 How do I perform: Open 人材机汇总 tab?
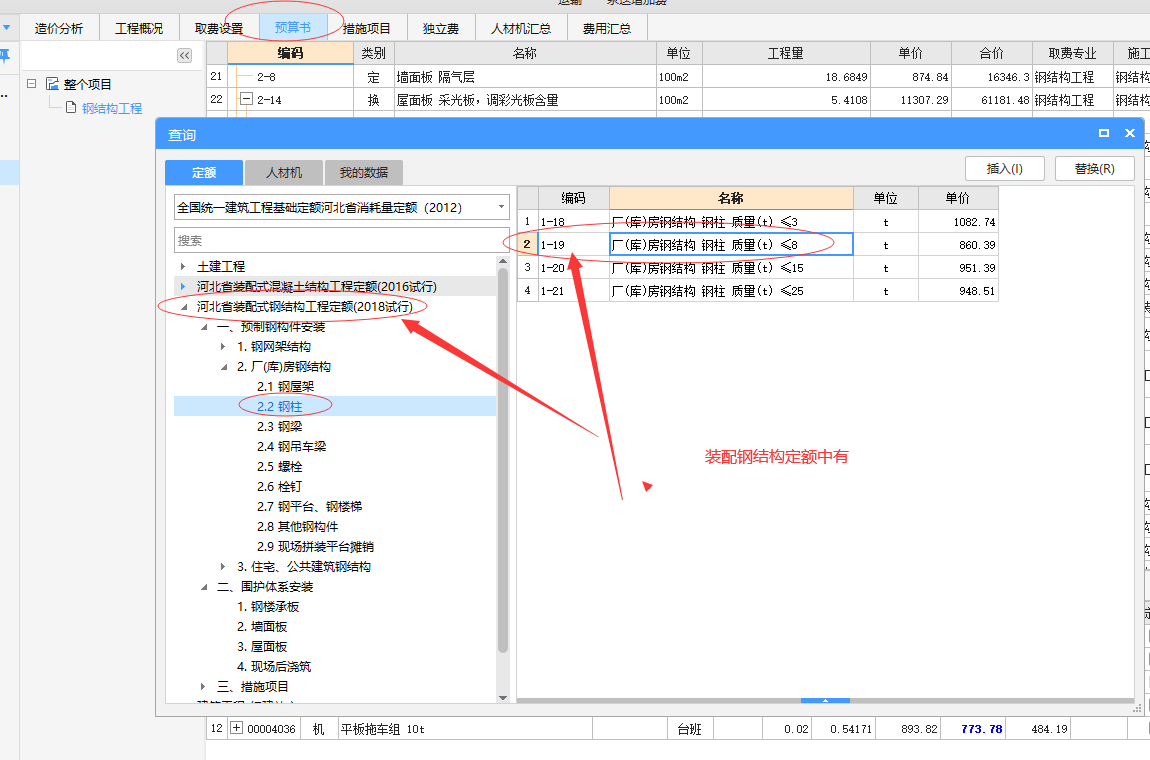521,29
